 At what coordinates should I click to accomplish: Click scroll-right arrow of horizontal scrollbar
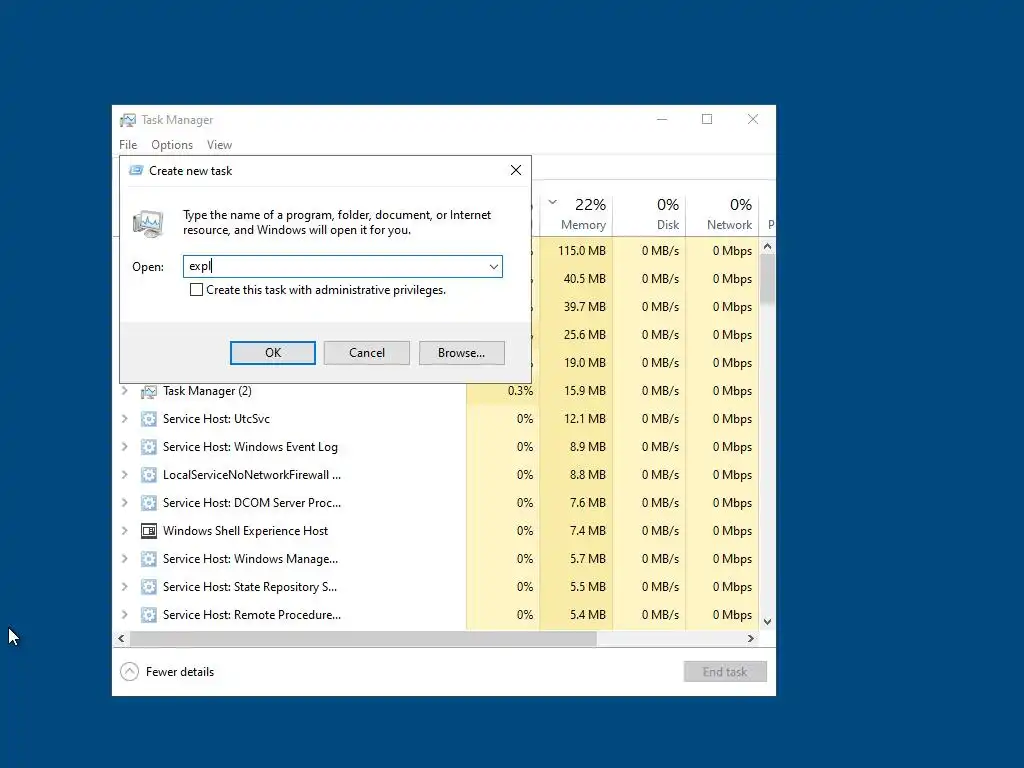coord(751,639)
